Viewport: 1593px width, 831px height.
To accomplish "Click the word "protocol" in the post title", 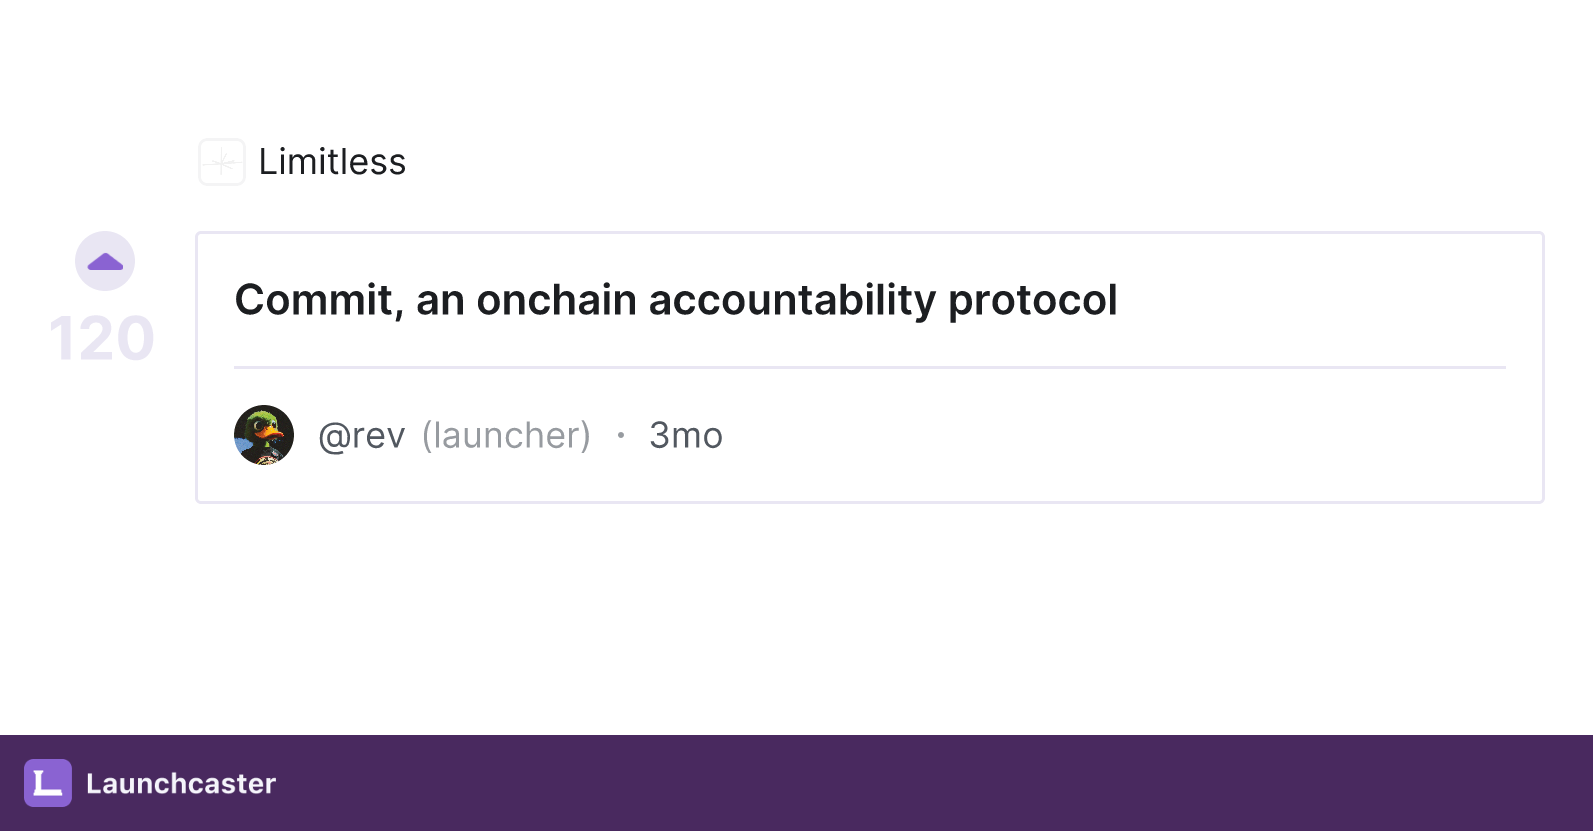I will [1033, 300].
